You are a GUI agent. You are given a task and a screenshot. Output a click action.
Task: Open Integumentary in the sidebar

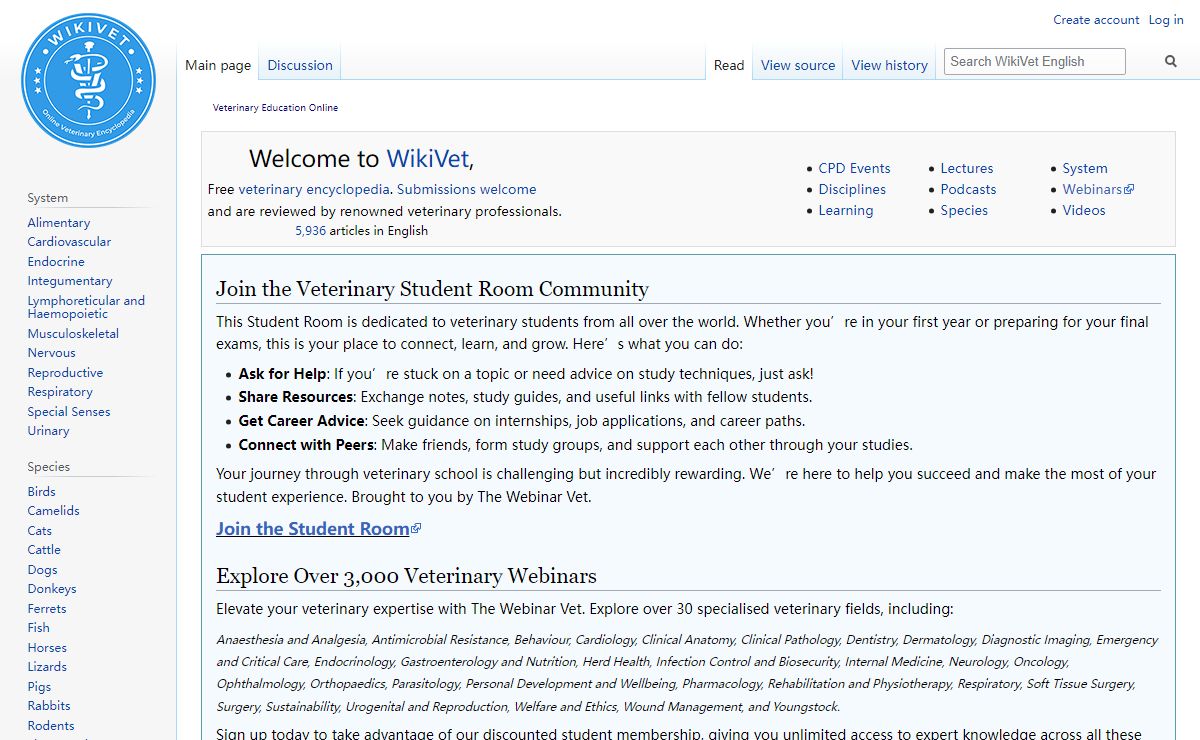(x=70, y=281)
